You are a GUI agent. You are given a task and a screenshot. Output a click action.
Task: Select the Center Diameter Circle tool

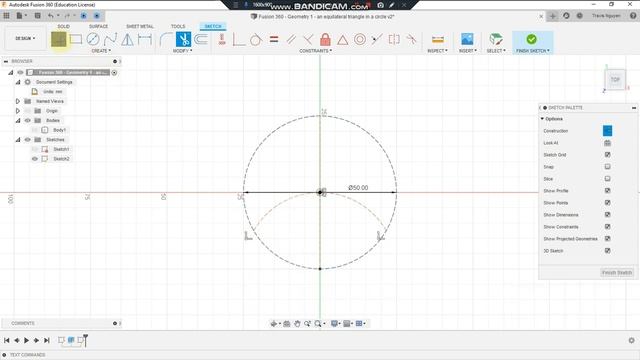(93, 39)
